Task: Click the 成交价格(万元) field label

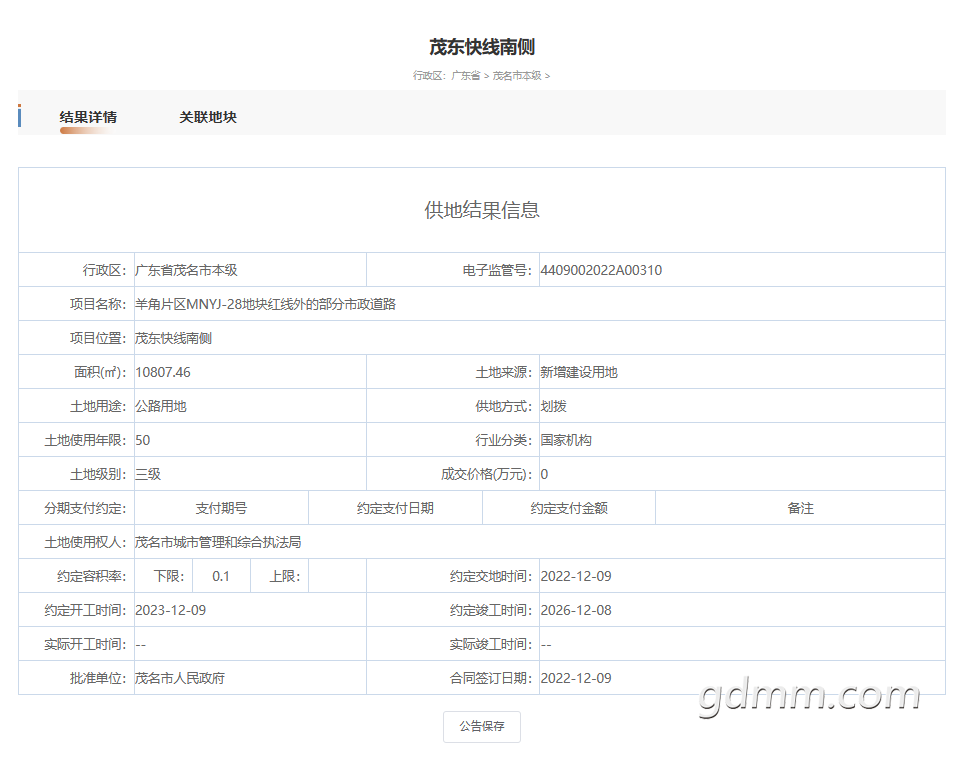Action: pos(486,474)
